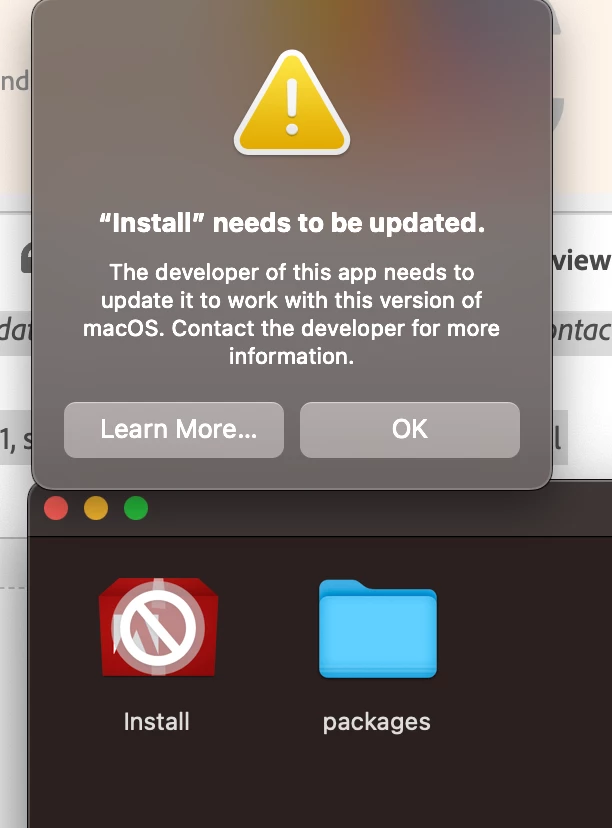Close the Finder window with the red button

(56, 508)
